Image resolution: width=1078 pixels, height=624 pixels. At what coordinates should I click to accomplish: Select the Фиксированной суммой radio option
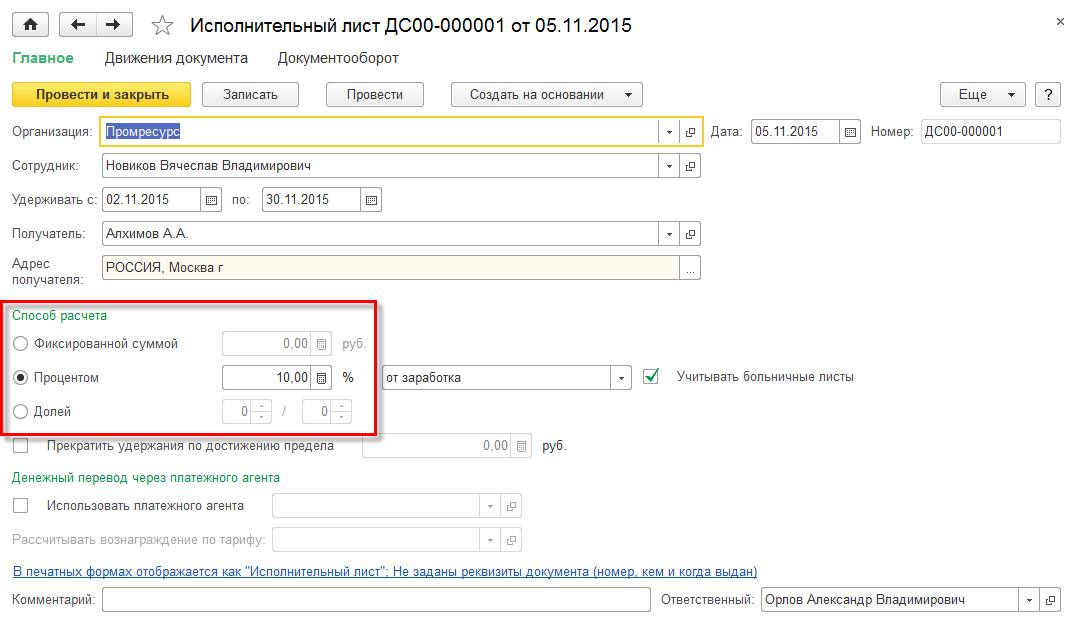(20, 344)
